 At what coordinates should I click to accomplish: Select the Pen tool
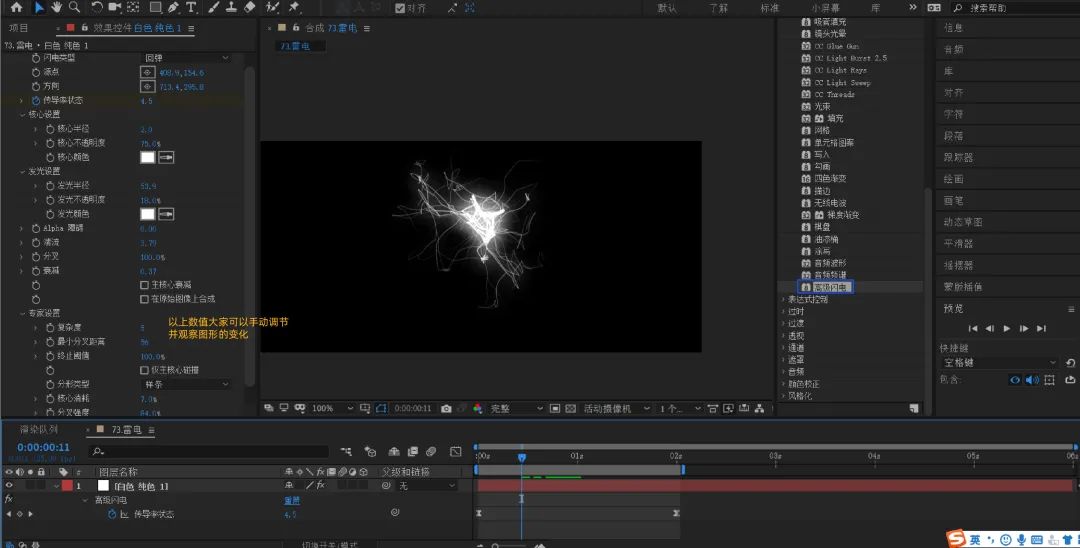click(x=173, y=8)
